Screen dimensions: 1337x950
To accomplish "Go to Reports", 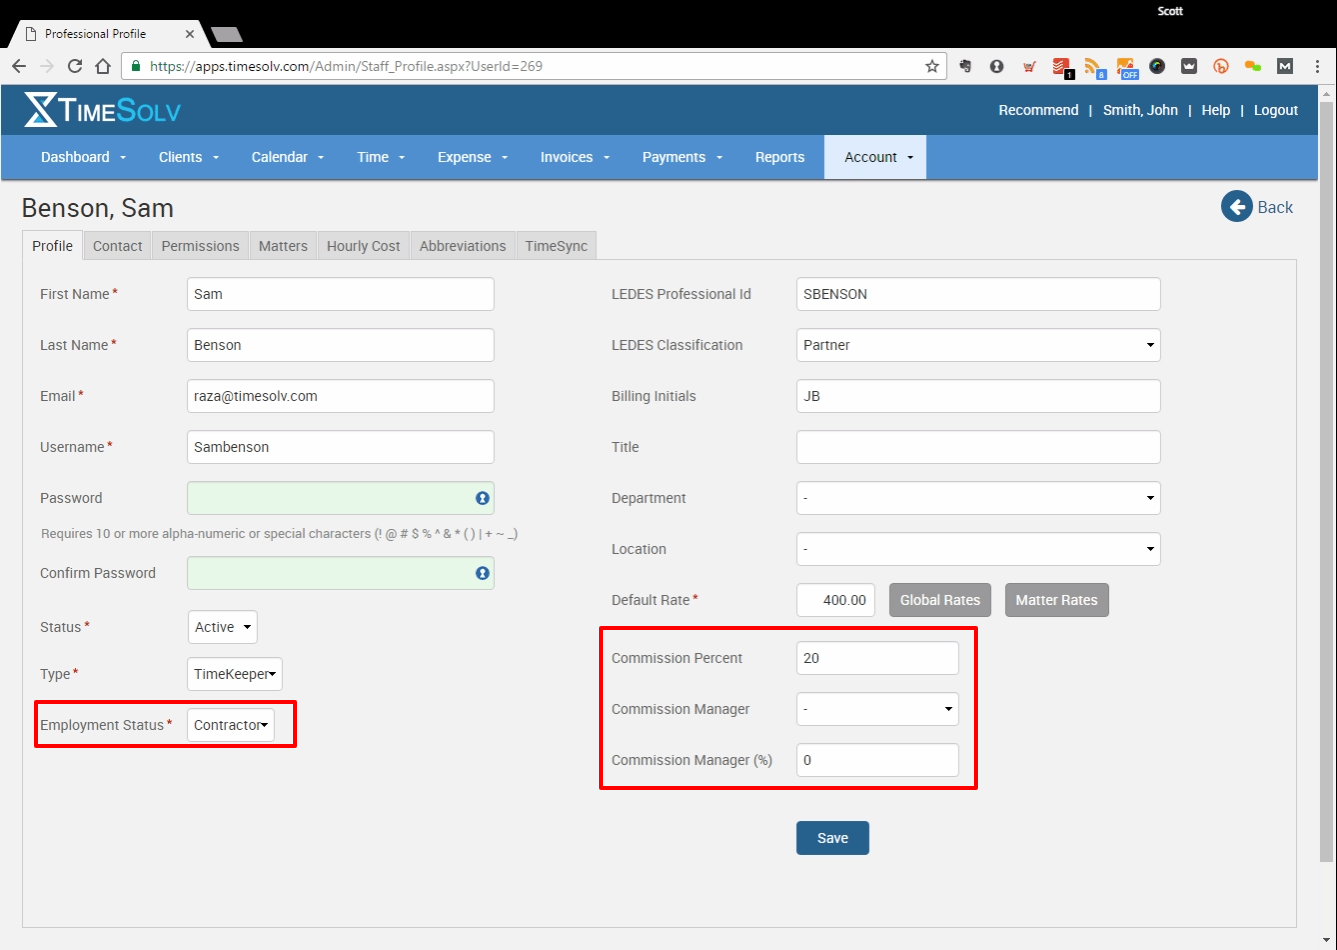I will point(780,157).
